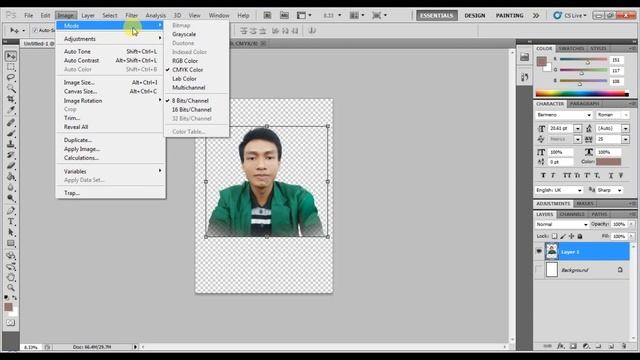Viewport: 640px width, 360px height.
Task: Click the Design workspace button
Action: pos(475,16)
